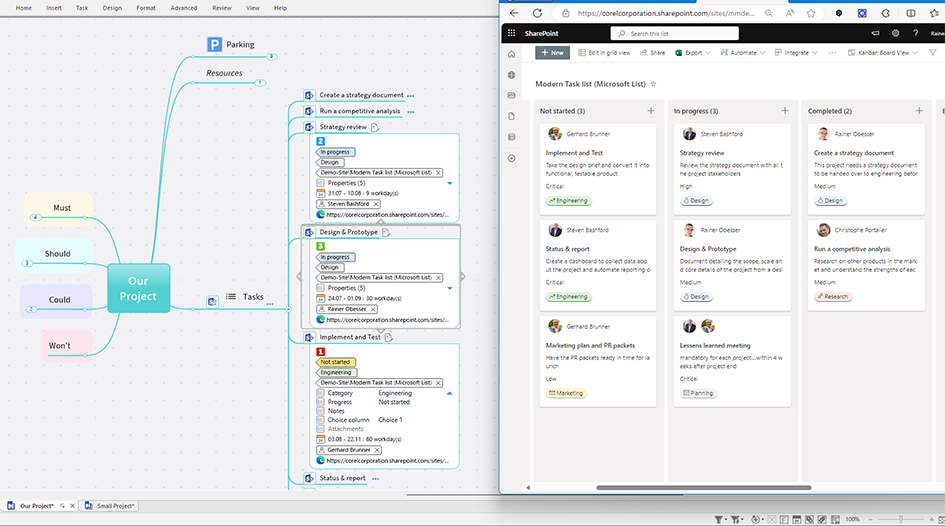Click the SharePoint help question mark
Viewport: 945px width, 526px height.
[915, 33]
